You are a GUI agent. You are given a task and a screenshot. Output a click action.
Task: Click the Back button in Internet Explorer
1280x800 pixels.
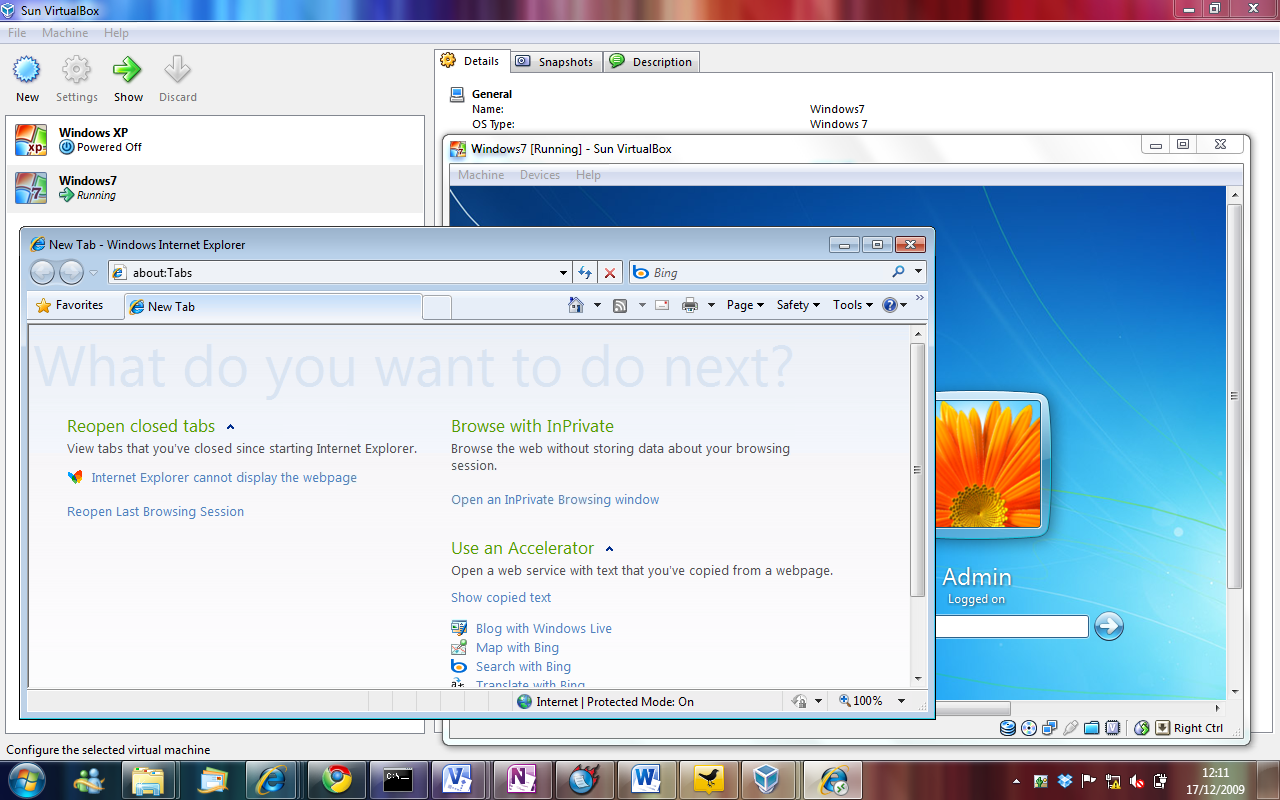[x=42, y=272]
